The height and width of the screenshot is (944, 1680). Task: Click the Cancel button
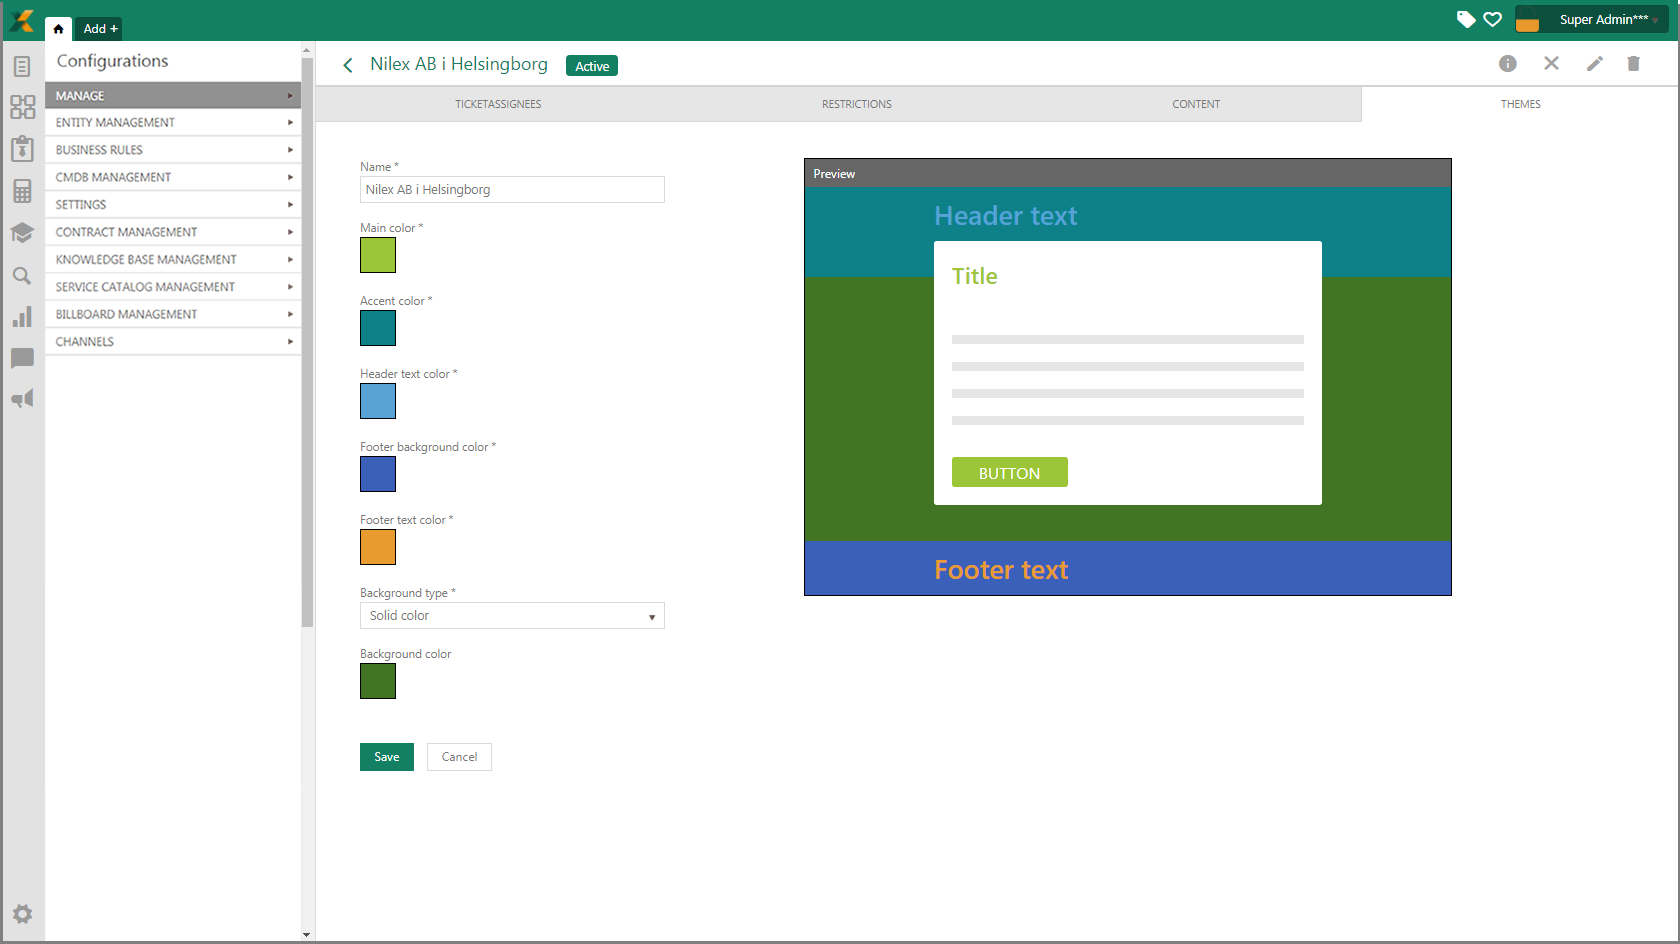click(459, 757)
